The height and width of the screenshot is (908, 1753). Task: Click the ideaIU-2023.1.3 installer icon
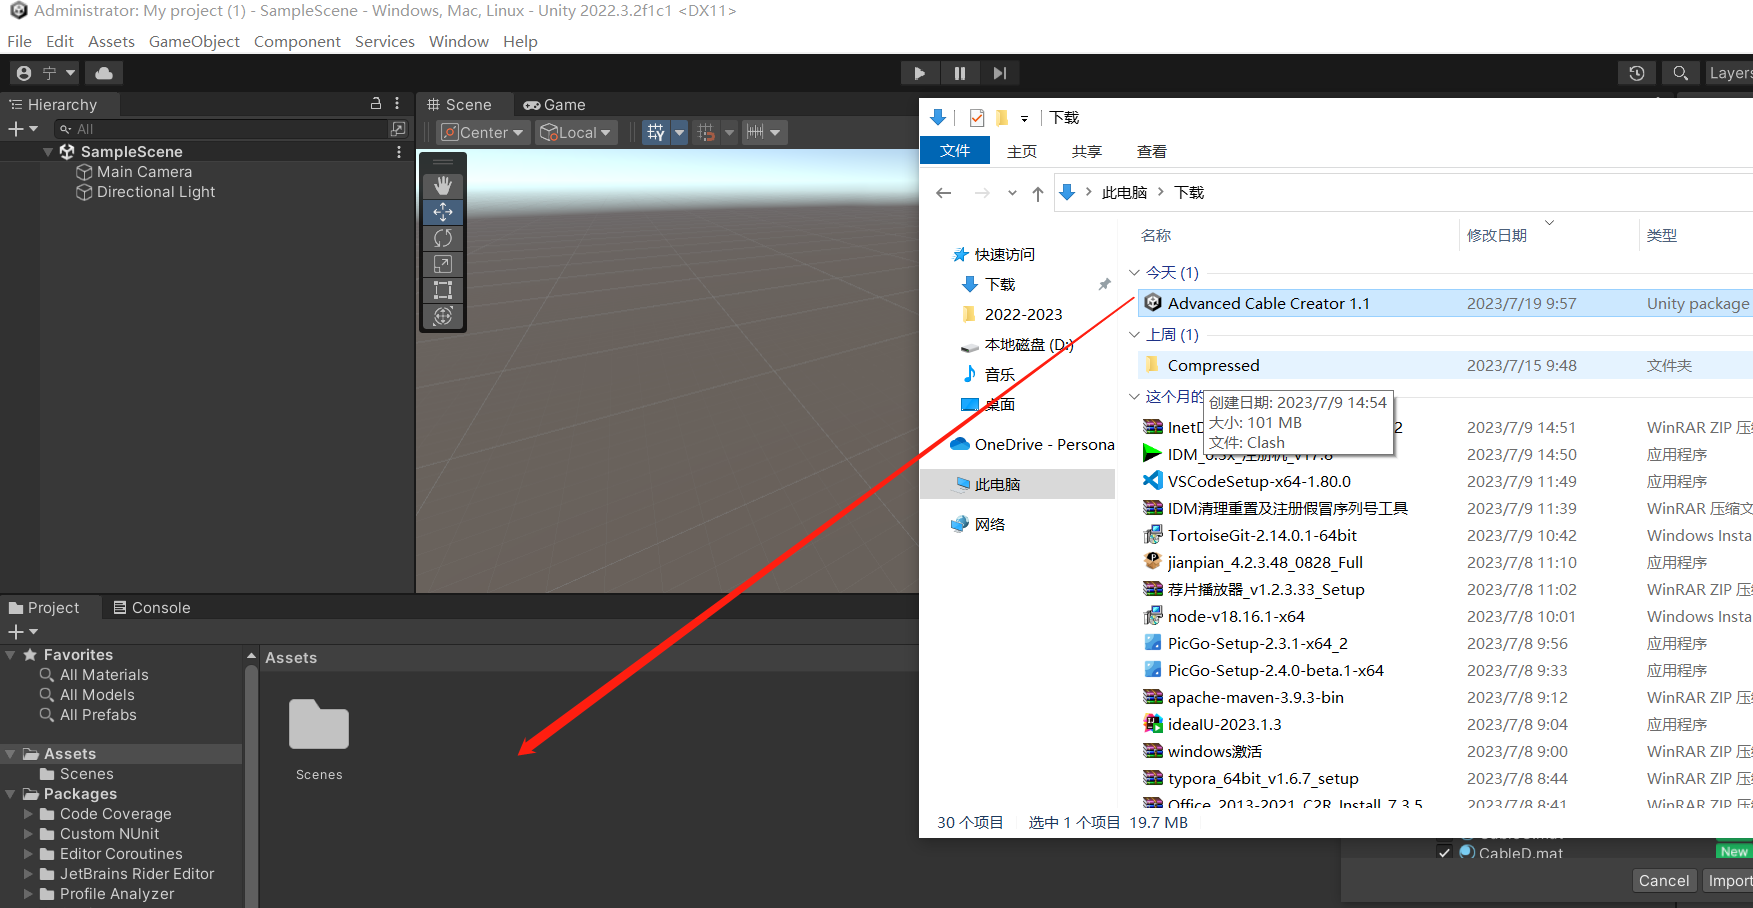pos(1153,724)
